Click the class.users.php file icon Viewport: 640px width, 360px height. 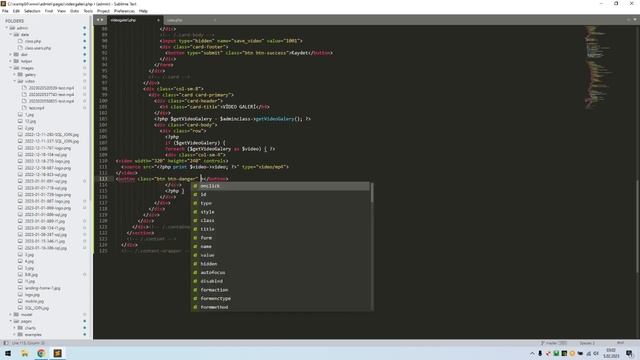click(x=20, y=48)
